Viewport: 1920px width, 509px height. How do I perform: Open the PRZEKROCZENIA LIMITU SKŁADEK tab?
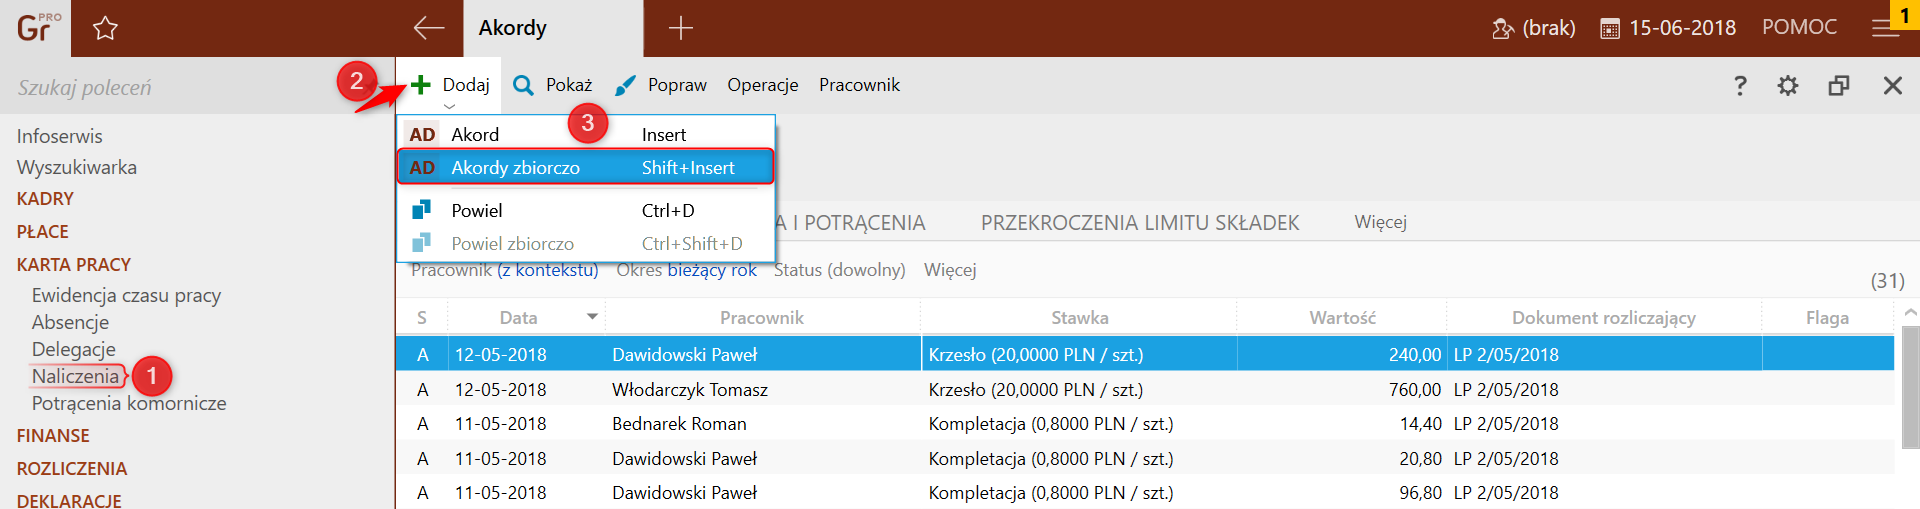(1140, 222)
